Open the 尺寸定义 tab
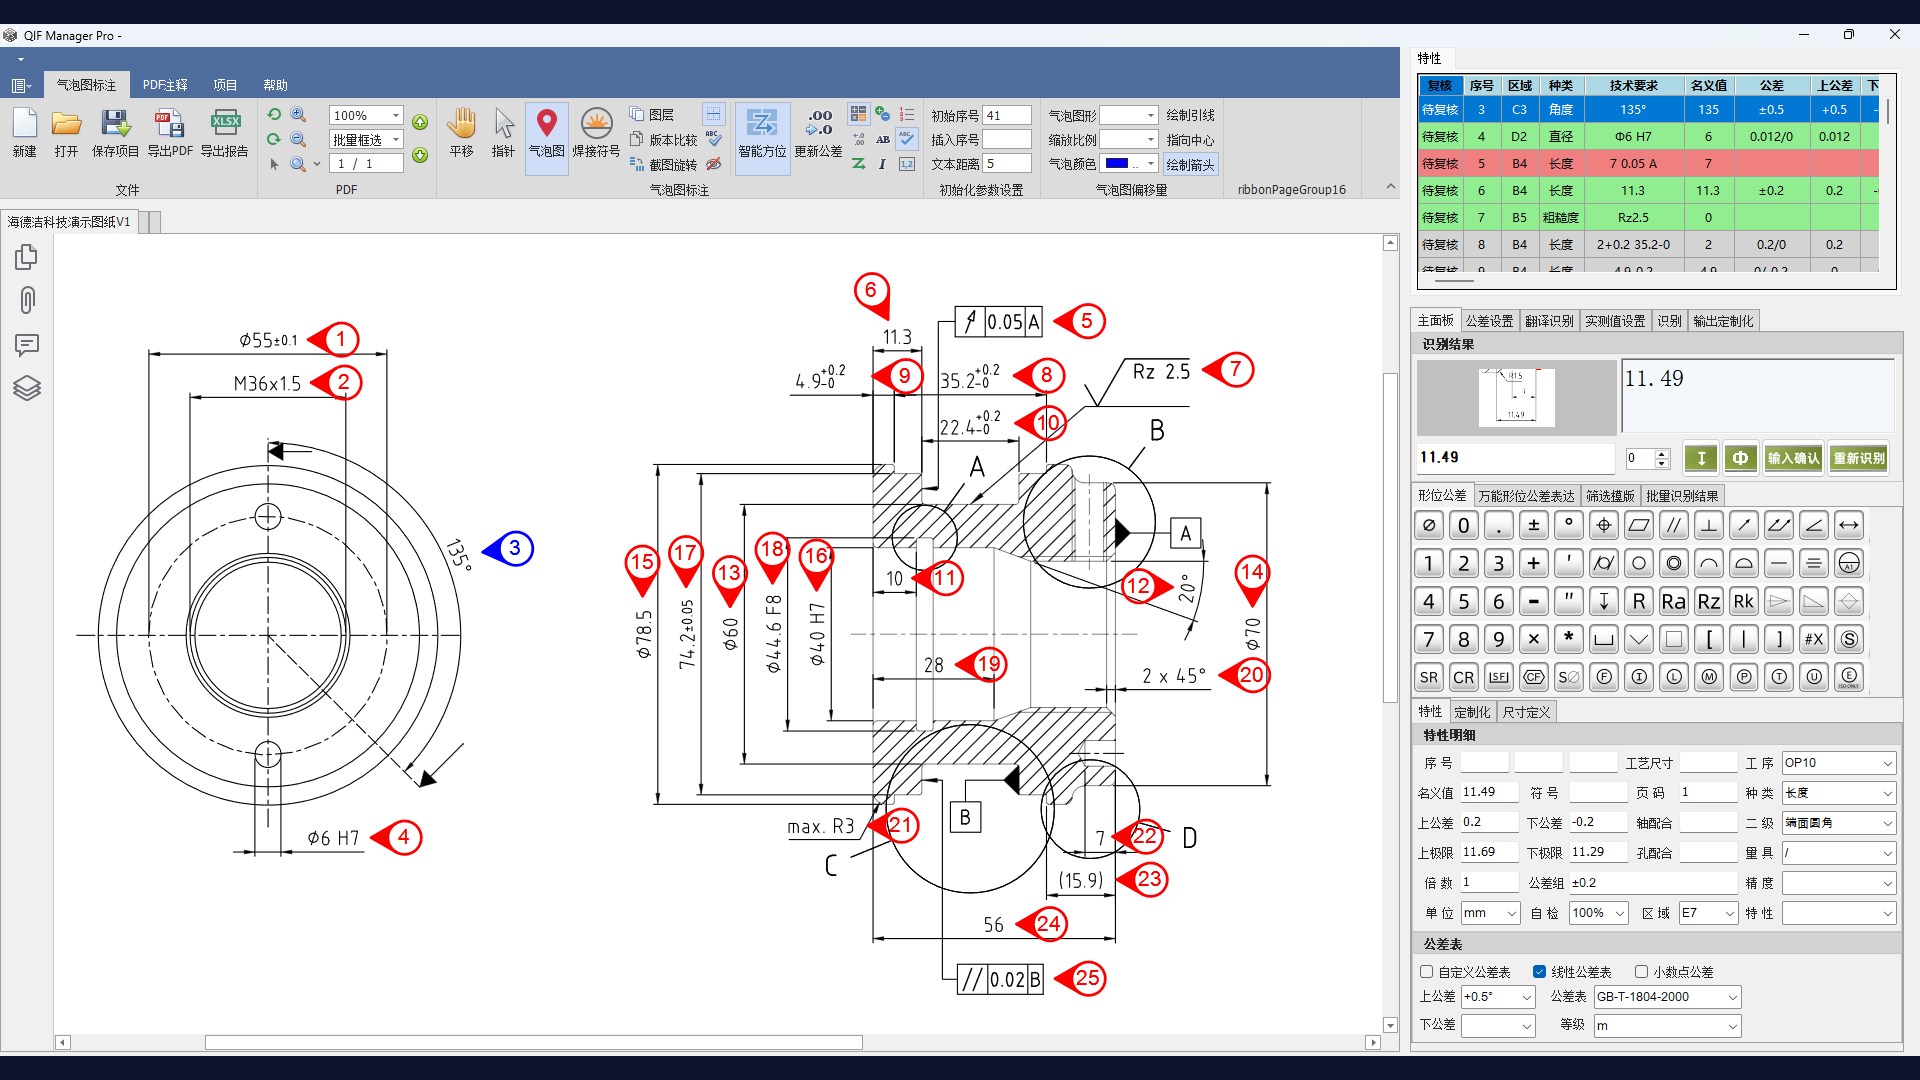 tap(1526, 712)
